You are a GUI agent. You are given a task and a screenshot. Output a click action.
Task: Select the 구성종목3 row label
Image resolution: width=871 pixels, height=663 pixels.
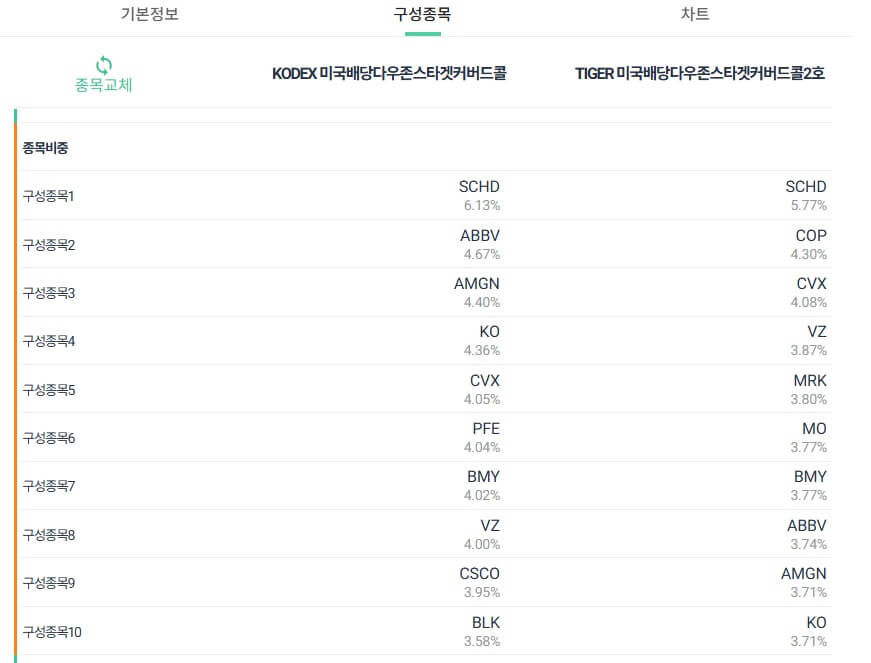(48, 293)
